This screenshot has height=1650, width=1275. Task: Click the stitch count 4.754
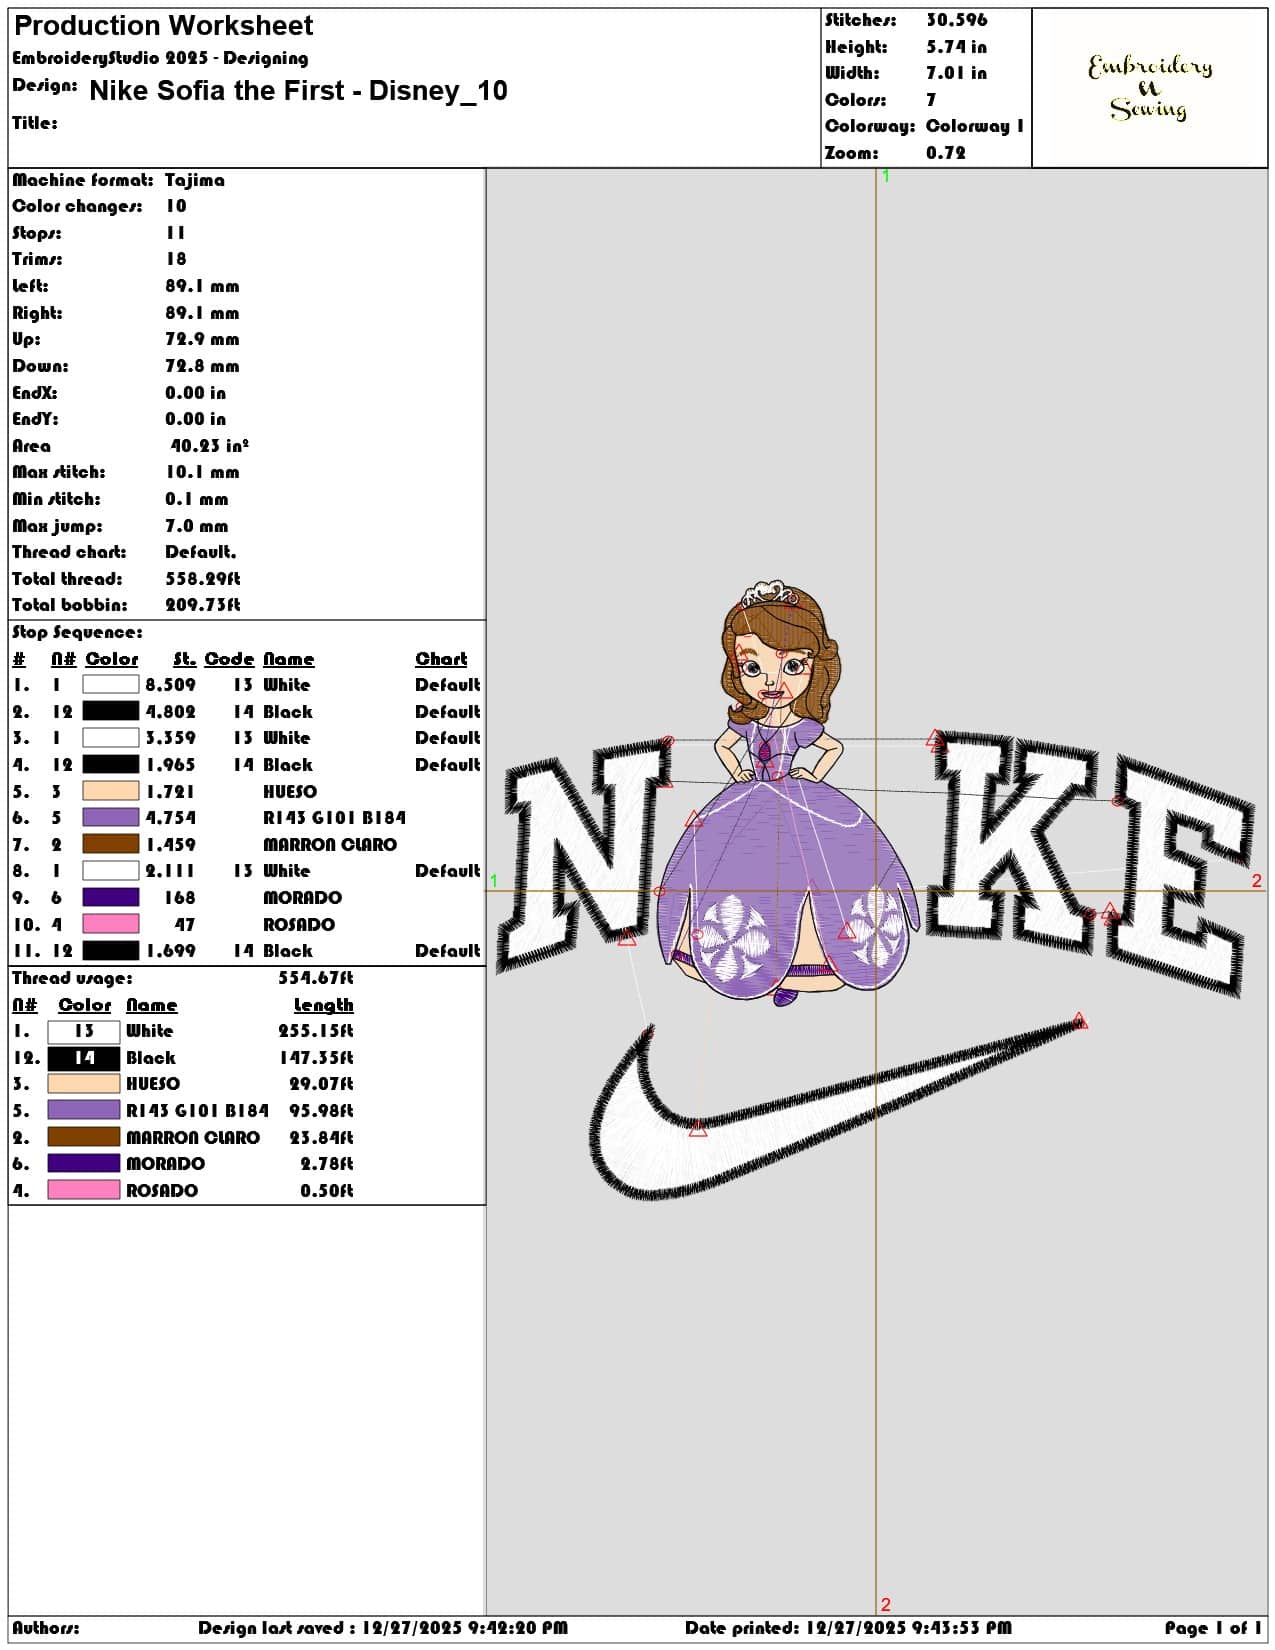coord(171,818)
